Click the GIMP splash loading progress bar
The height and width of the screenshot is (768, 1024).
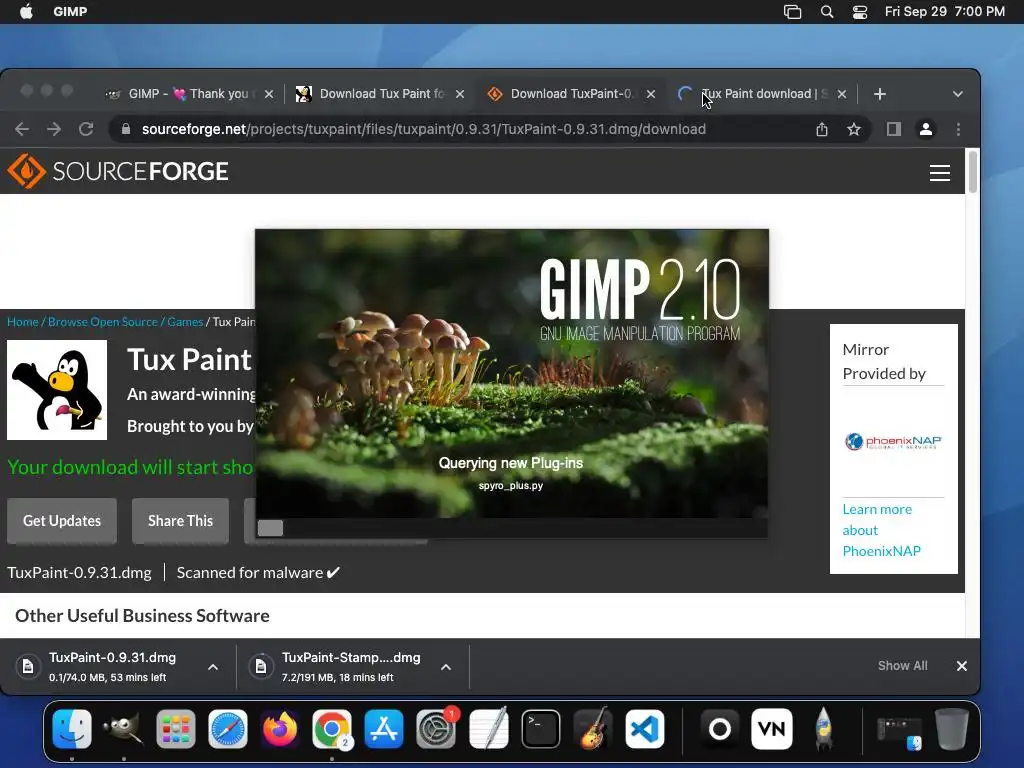click(511, 528)
